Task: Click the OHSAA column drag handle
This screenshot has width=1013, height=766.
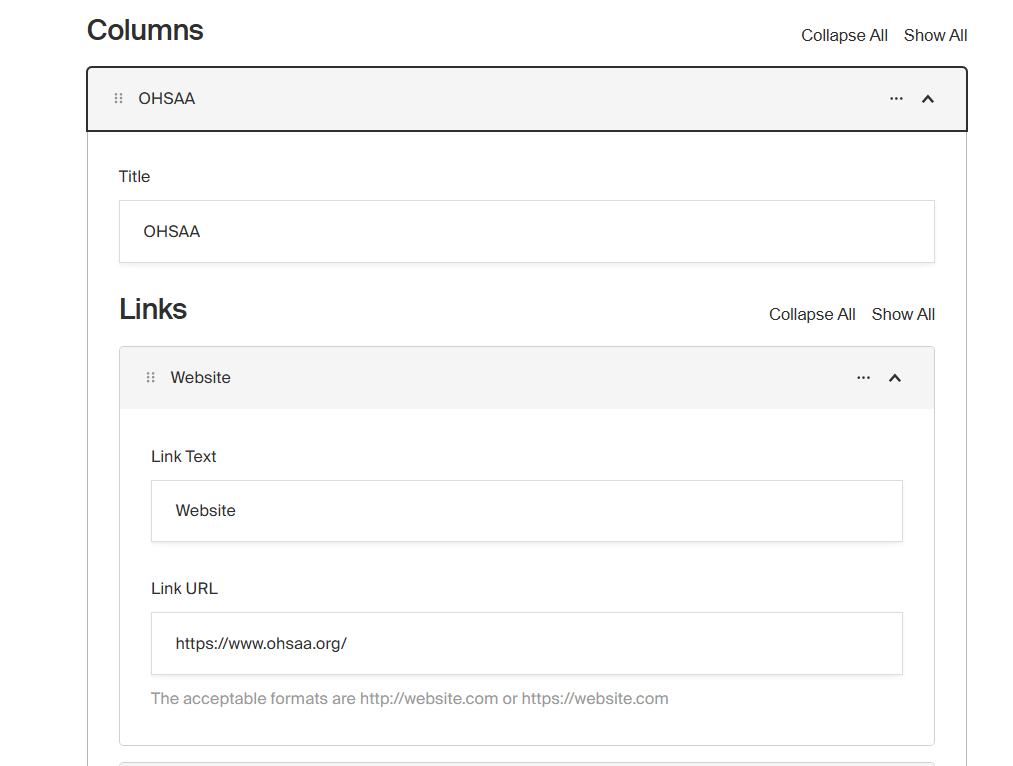Action: click(118, 98)
